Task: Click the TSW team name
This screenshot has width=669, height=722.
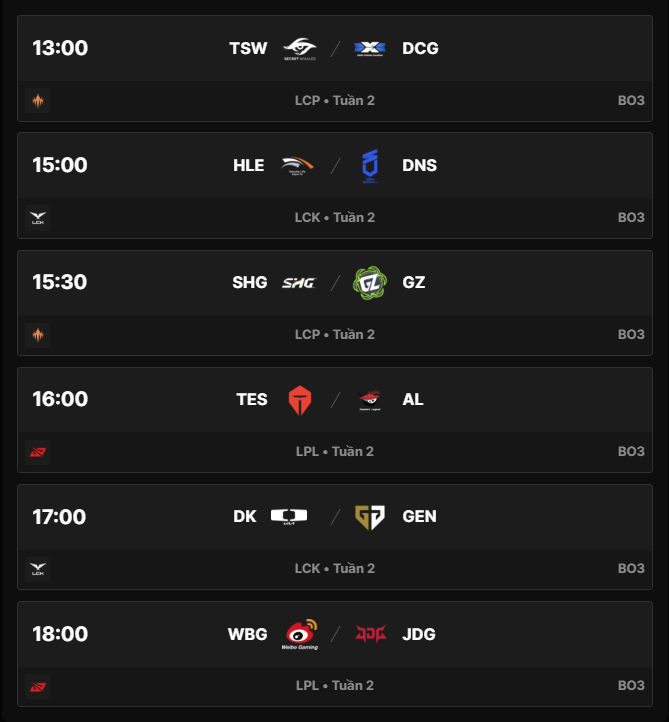Action: point(248,48)
